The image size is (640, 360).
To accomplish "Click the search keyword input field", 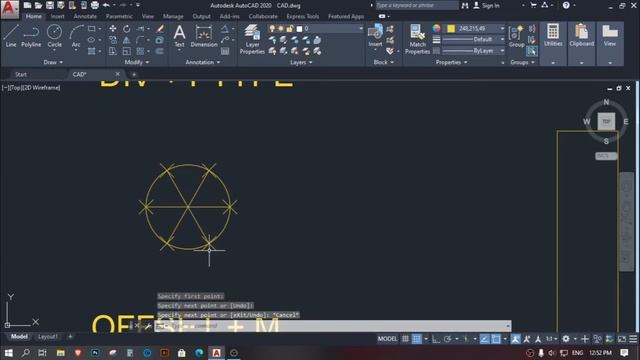I will click(417, 5).
